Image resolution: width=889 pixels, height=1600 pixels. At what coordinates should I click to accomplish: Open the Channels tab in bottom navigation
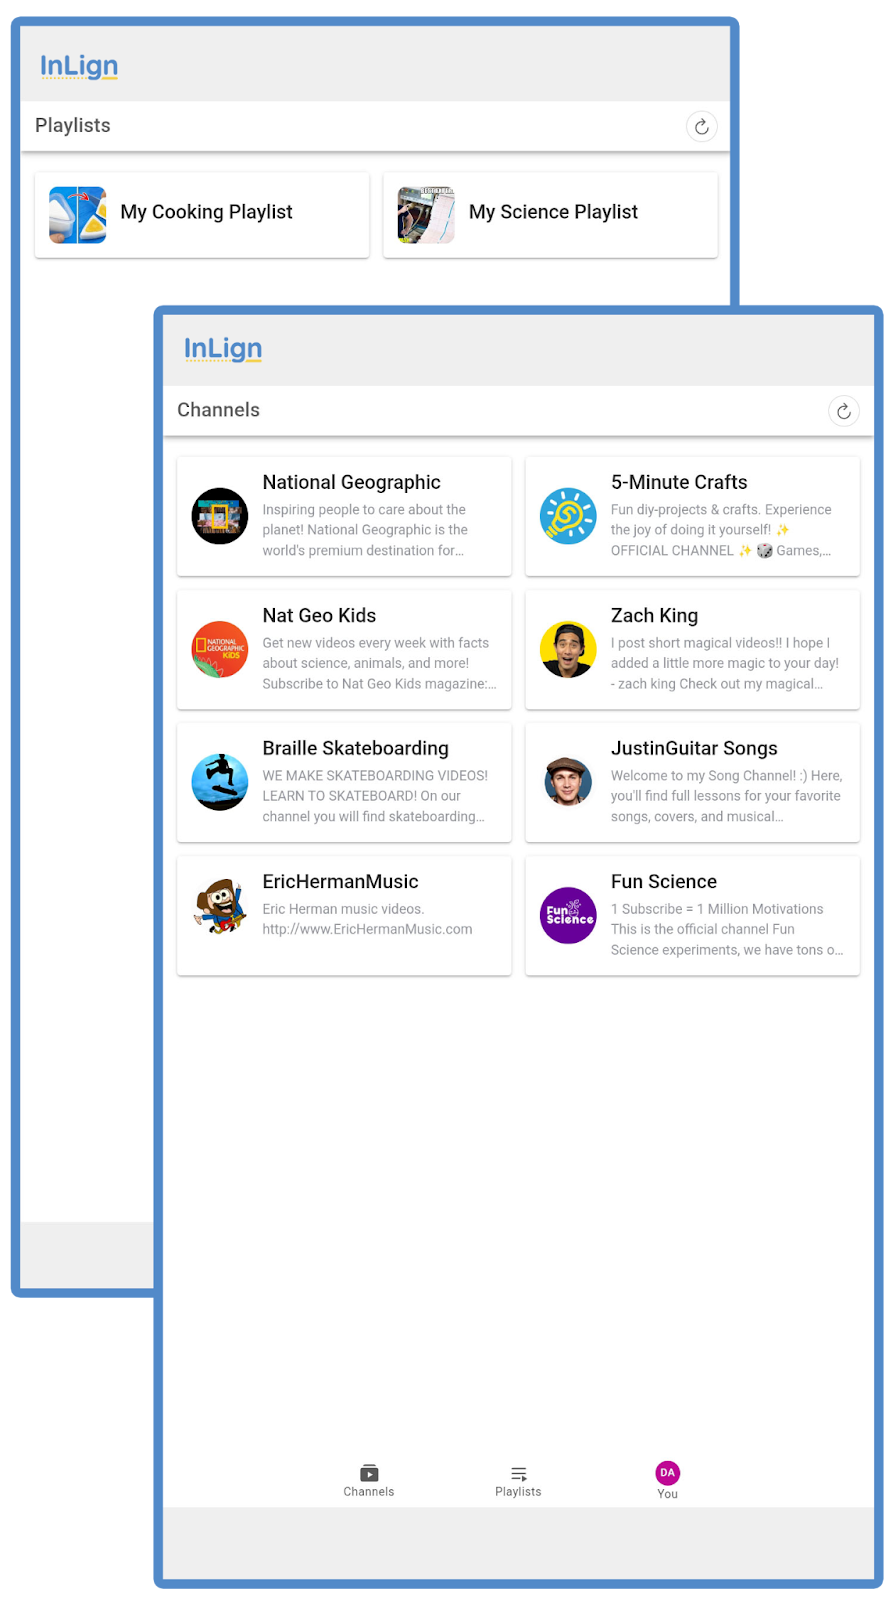pos(369,1481)
